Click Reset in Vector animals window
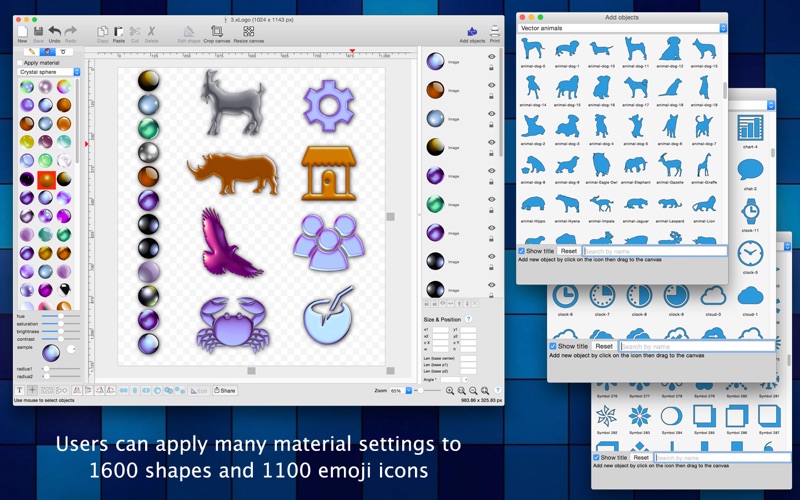Viewport: 800px width, 500px height. coord(569,251)
